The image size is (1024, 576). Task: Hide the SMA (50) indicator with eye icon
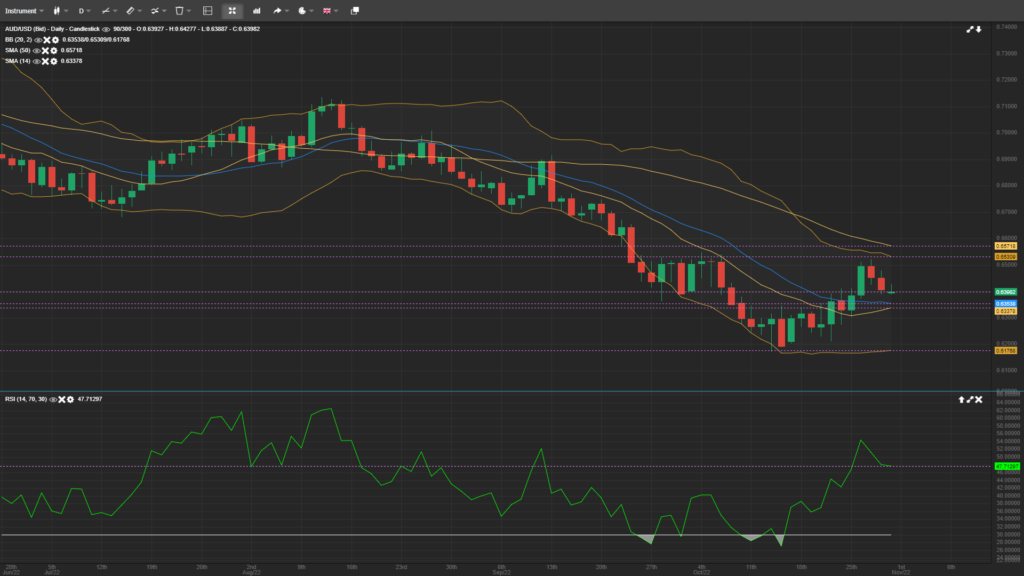pyautogui.click(x=37, y=50)
